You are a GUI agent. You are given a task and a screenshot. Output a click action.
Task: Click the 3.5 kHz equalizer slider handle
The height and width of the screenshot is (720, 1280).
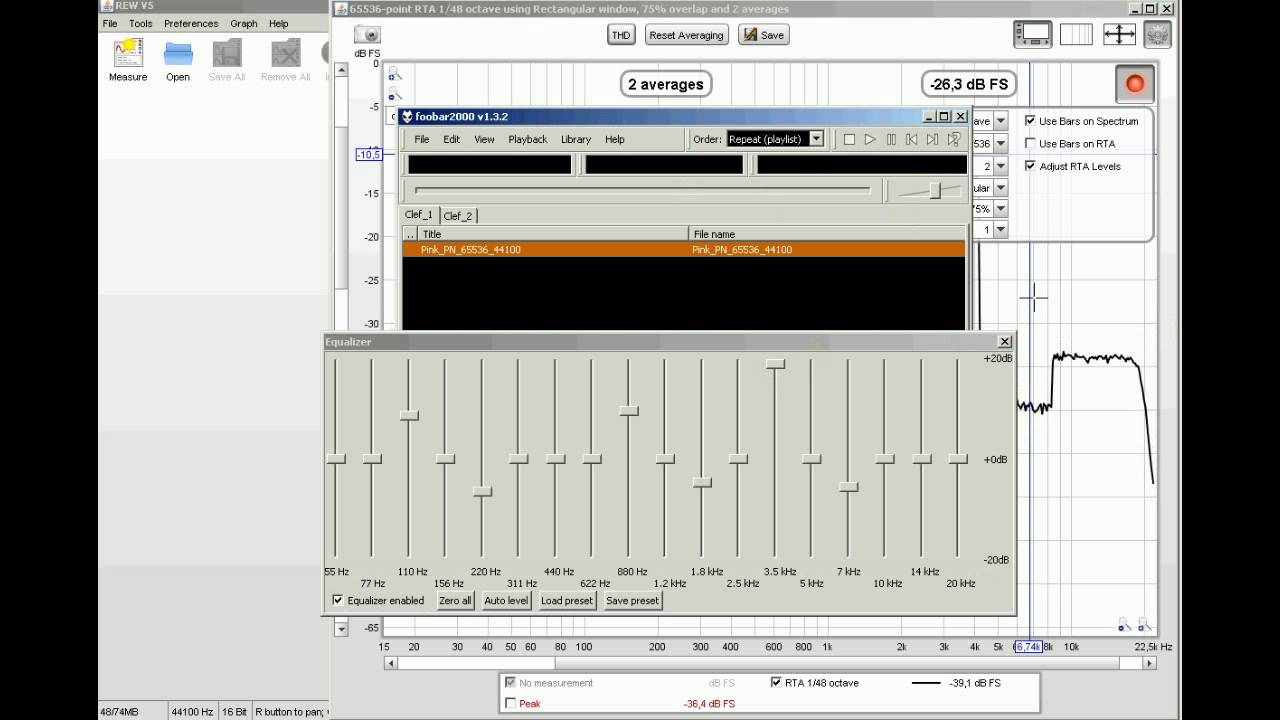tap(775, 364)
